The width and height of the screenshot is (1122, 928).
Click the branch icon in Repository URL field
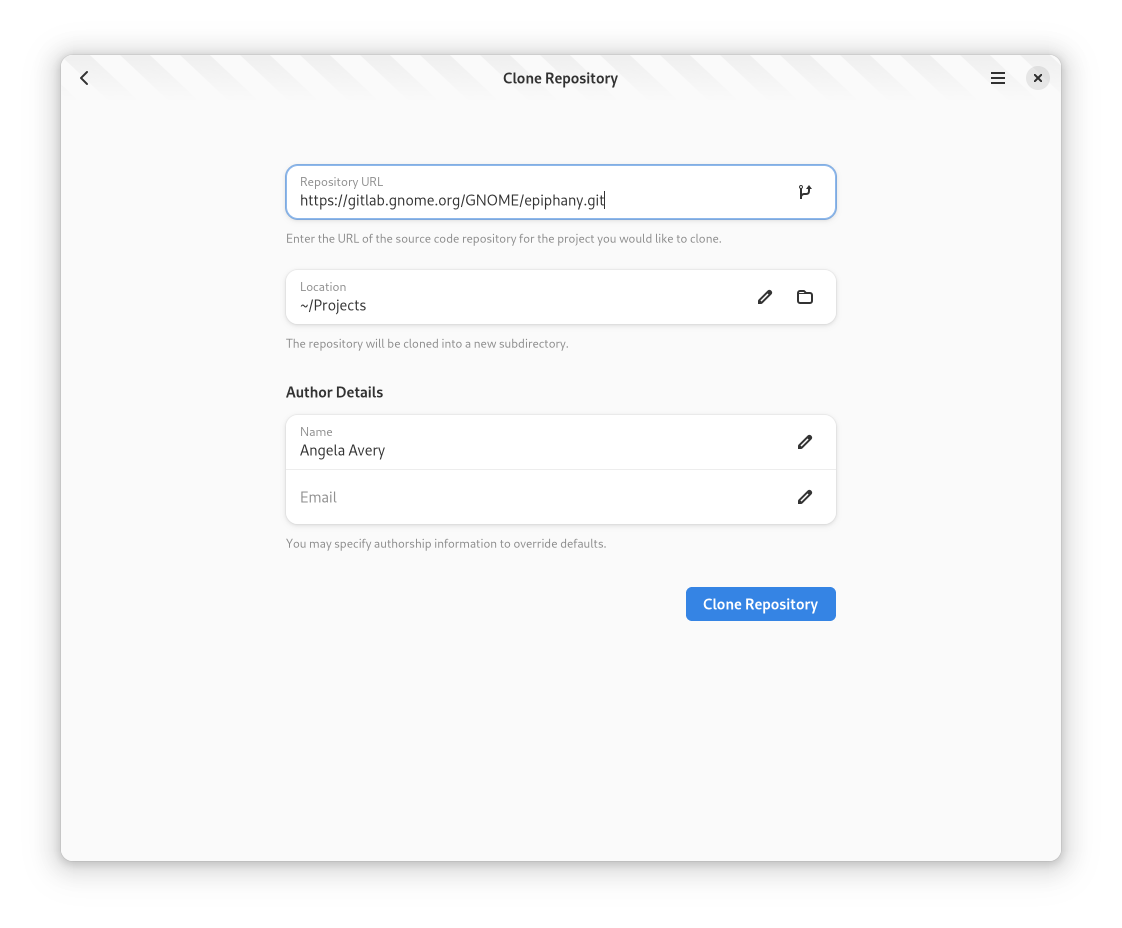tap(805, 192)
